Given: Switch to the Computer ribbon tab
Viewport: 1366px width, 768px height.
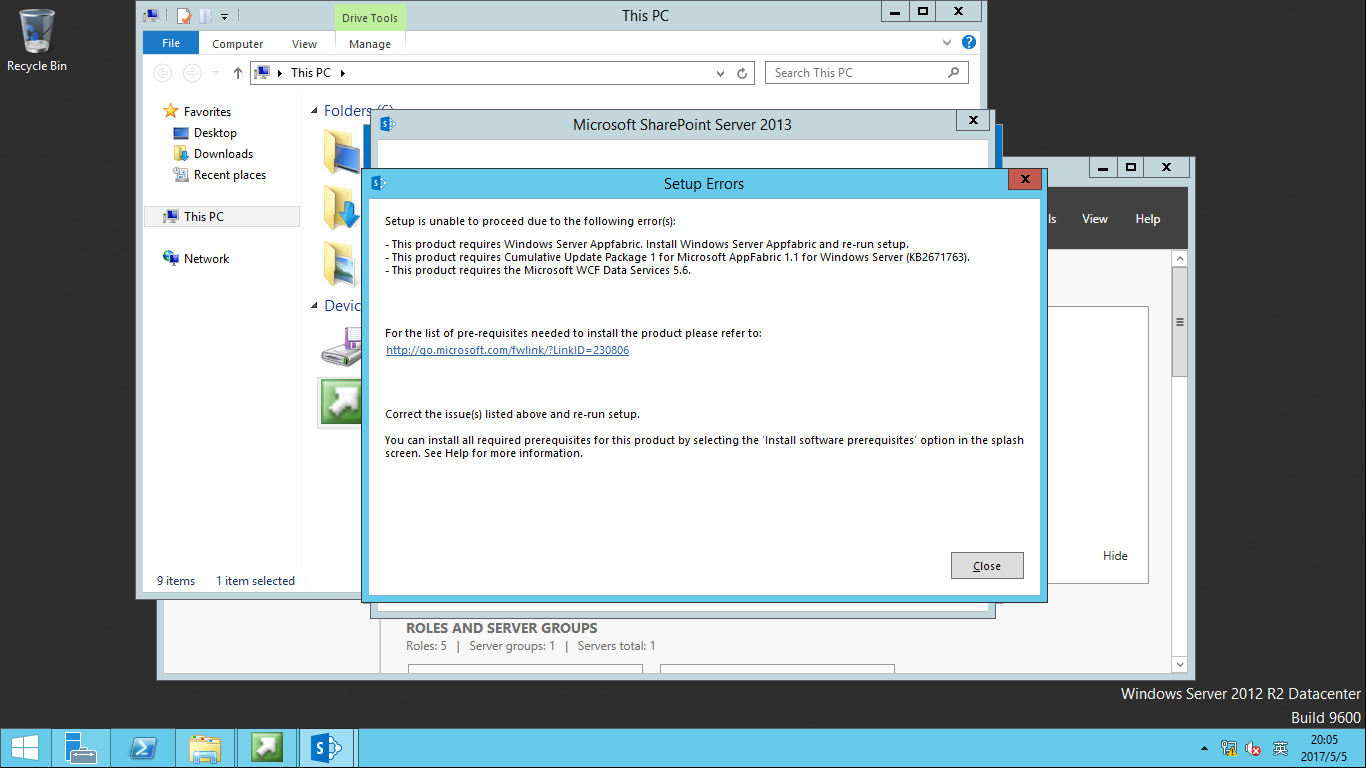Looking at the screenshot, I should pos(238,44).
